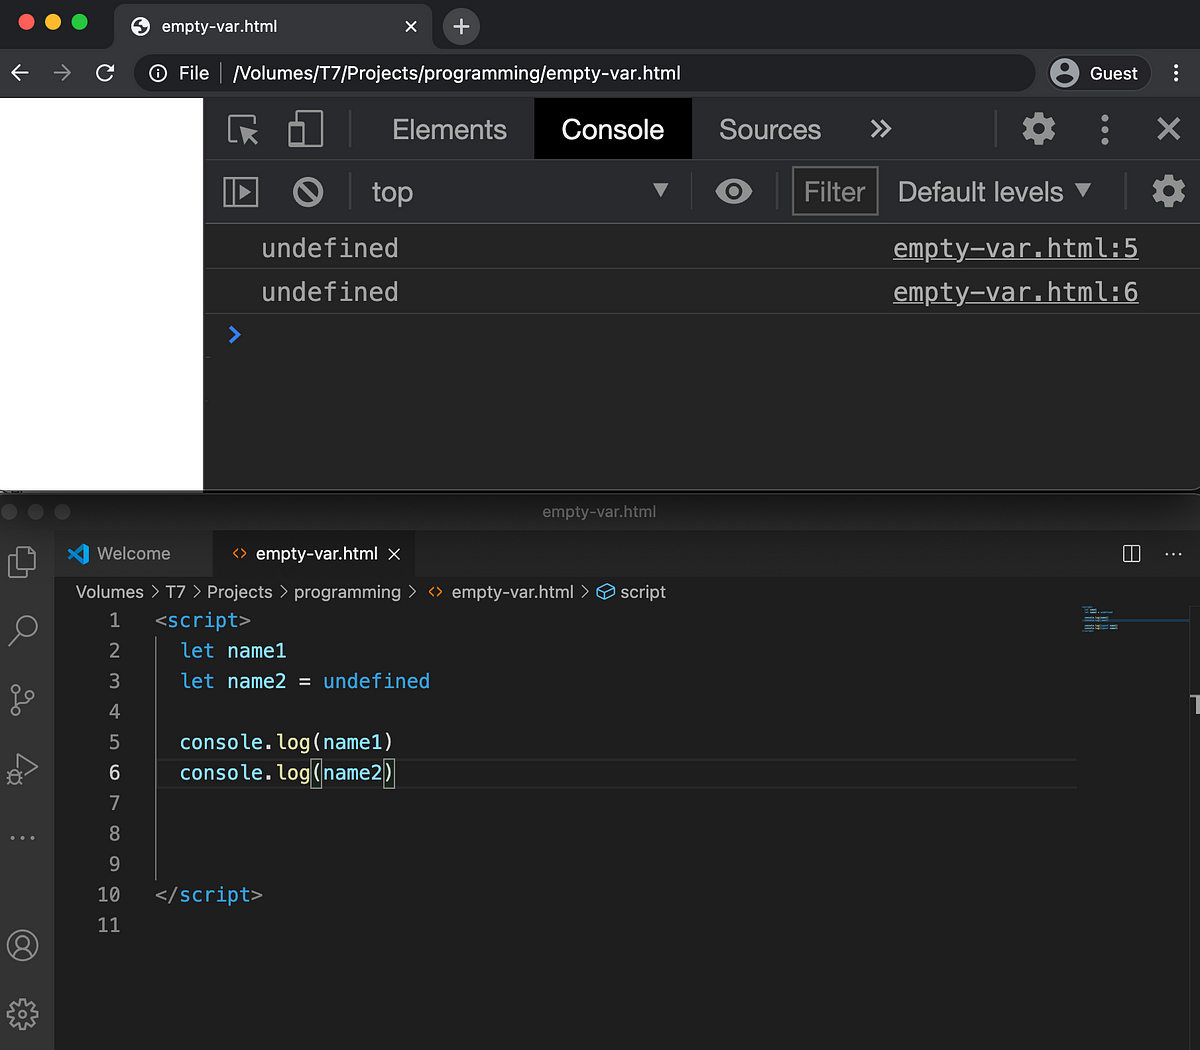This screenshot has height=1050, width=1200.
Task: Create a live expression with eye icon
Action: click(734, 191)
